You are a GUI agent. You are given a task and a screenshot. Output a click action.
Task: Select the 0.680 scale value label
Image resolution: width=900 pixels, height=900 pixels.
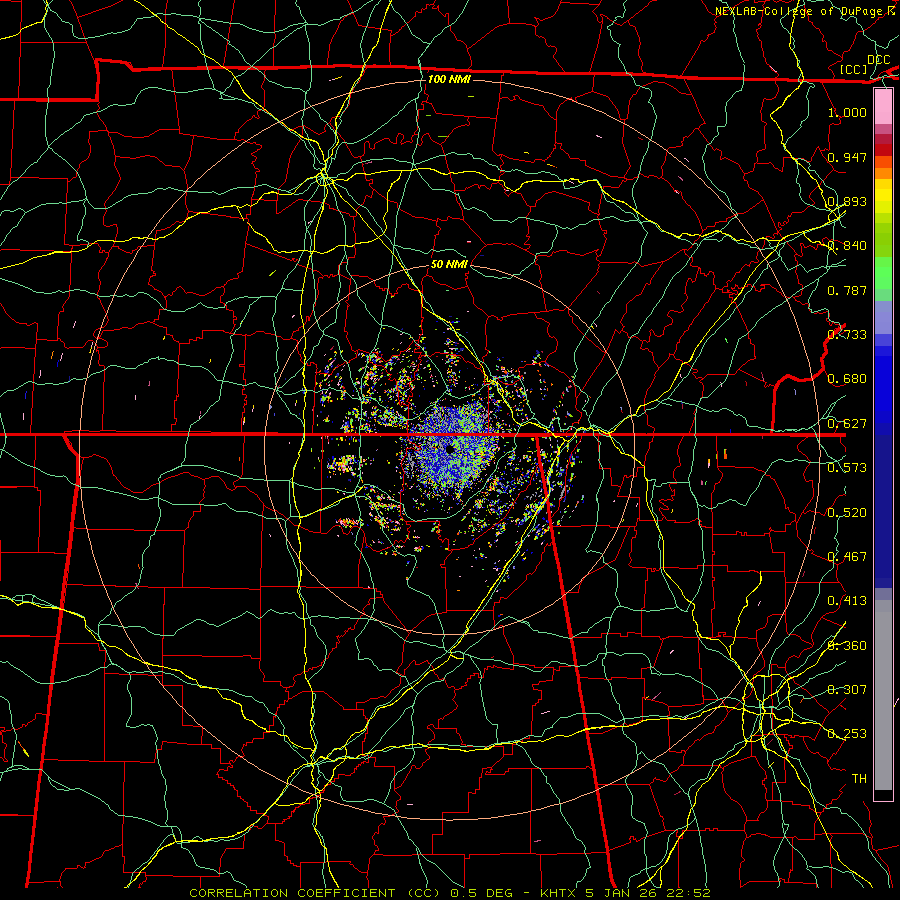[x=847, y=379]
